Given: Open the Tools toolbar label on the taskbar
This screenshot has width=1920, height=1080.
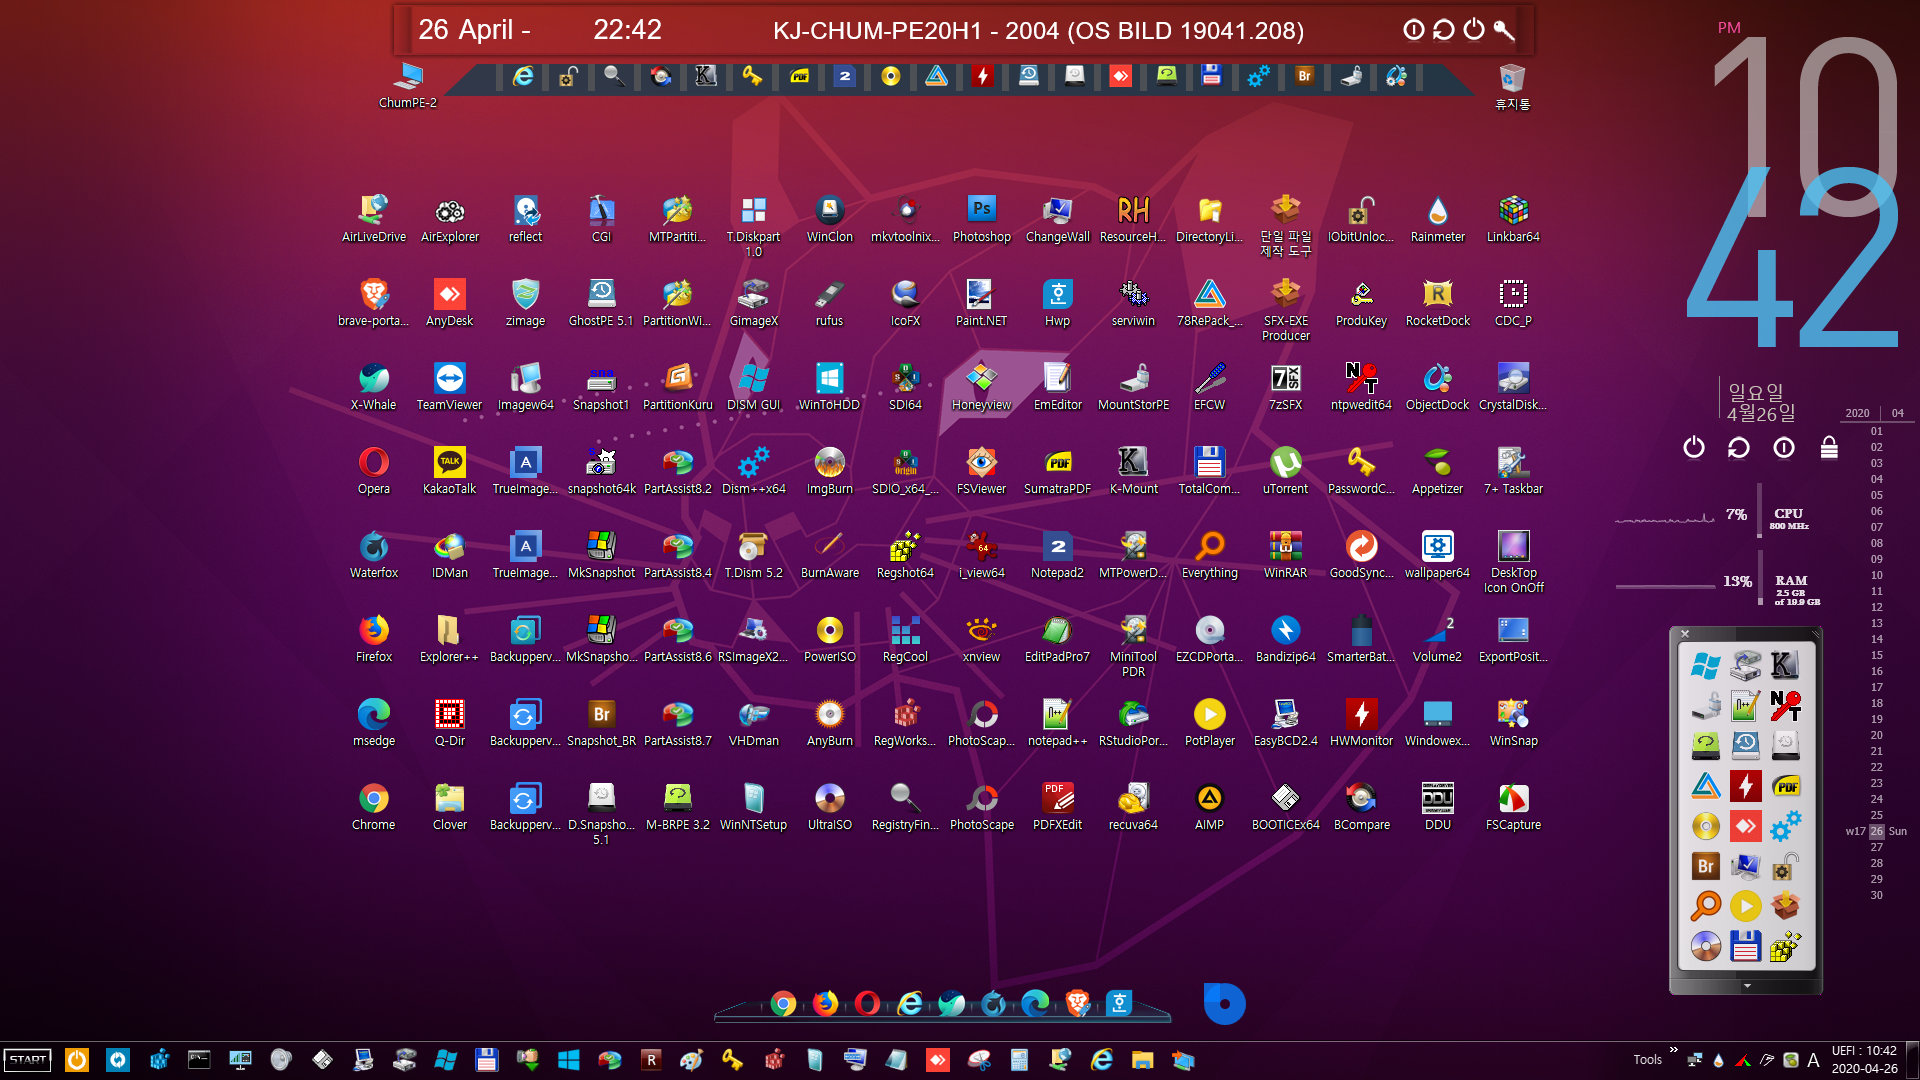Looking at the screenshot, I should point(1648,1060).
